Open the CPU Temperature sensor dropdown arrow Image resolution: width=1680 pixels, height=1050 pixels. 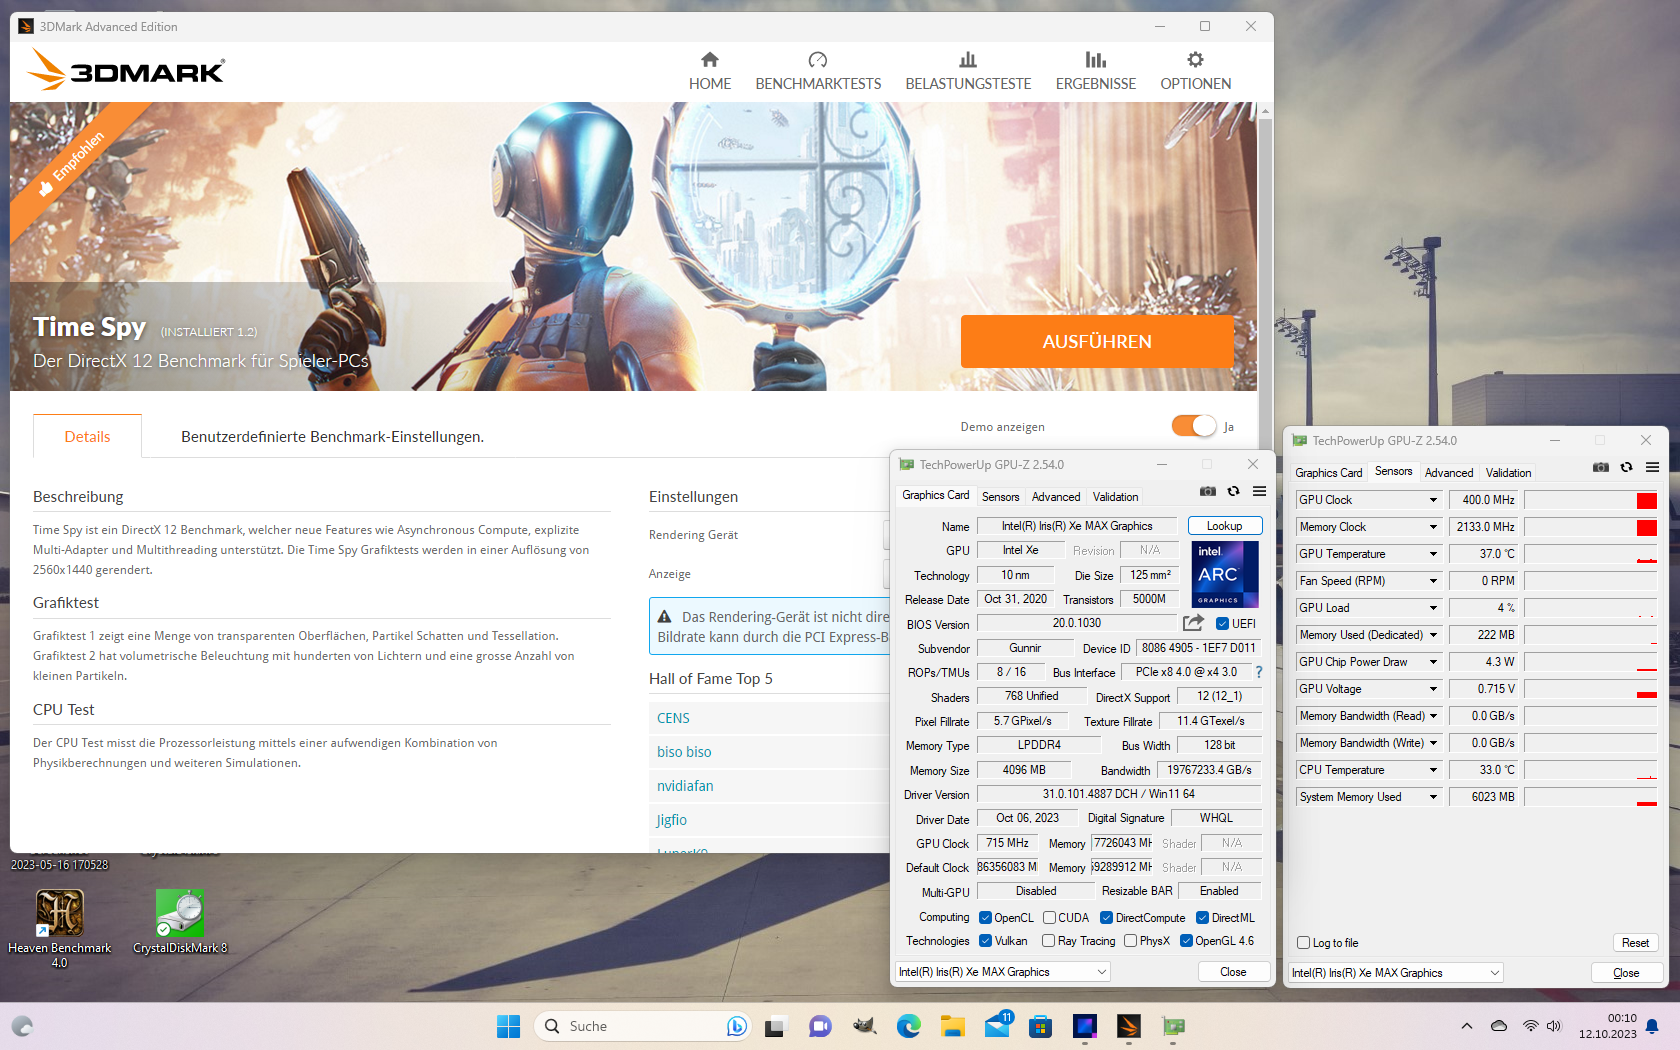(x=1433, y=770)
